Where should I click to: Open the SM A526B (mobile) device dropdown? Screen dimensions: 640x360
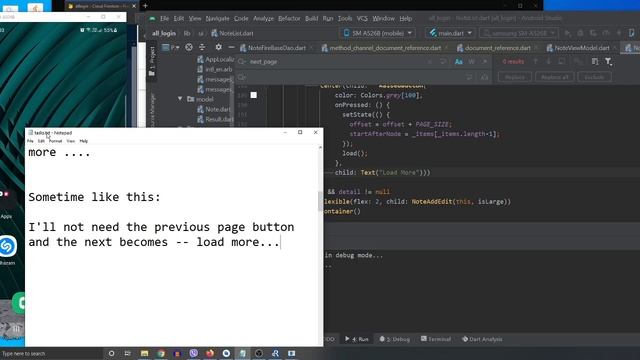[377, 33]
